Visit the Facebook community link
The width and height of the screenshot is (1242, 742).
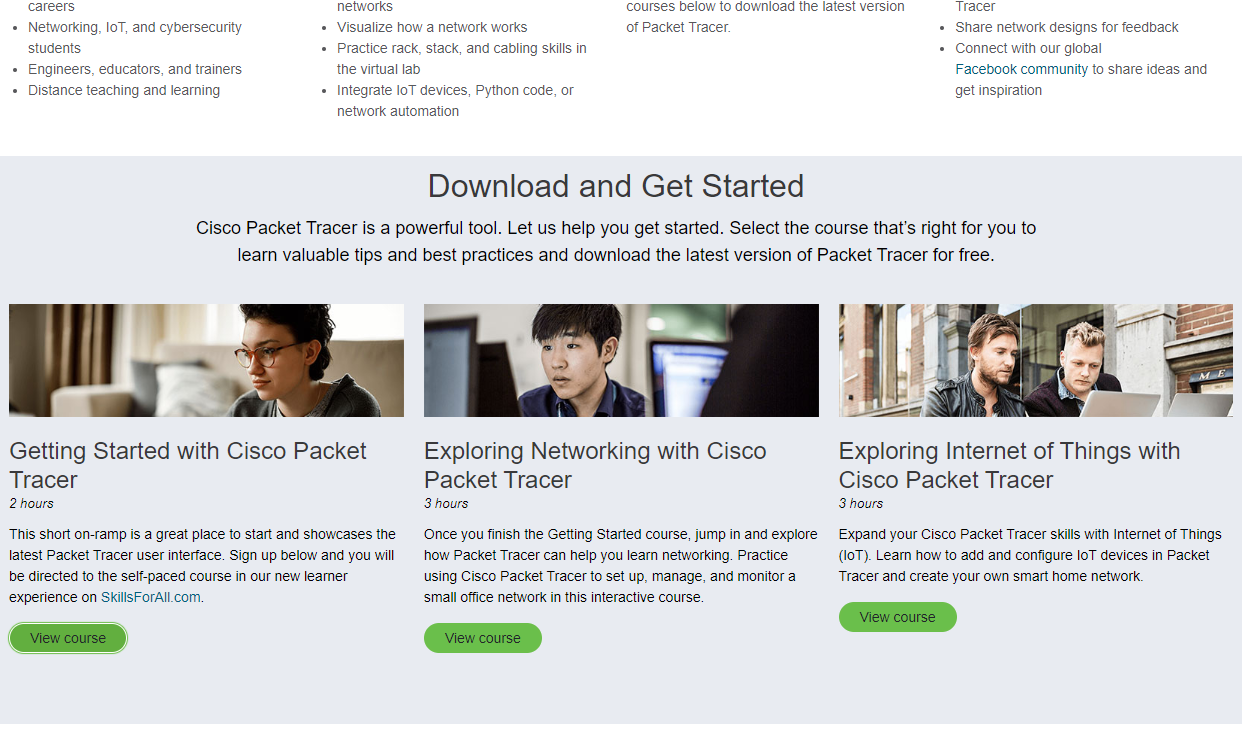(x=1022, y=69)
